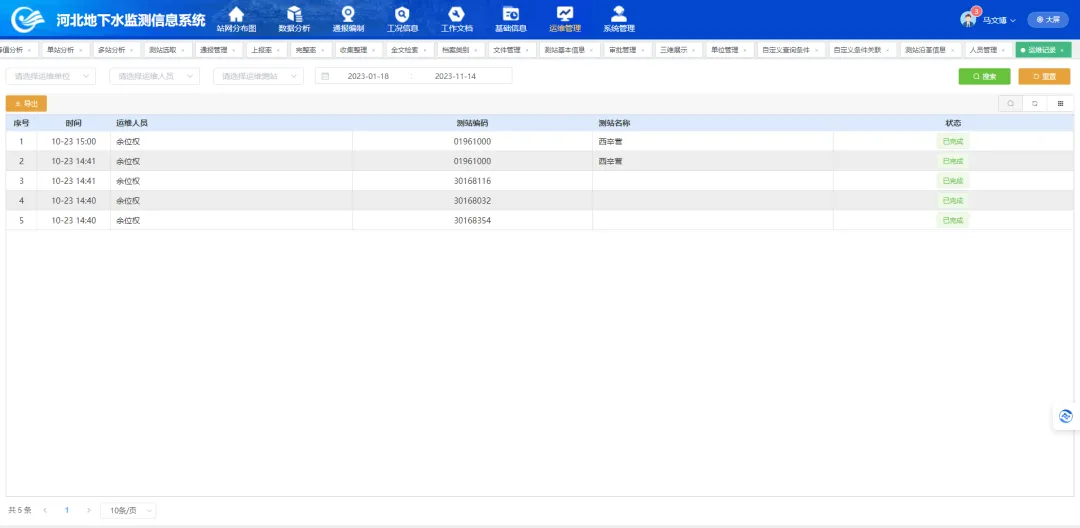Open the 请选择运维人员 dropdown
The image size is (1080, 528).
(153, 76)
